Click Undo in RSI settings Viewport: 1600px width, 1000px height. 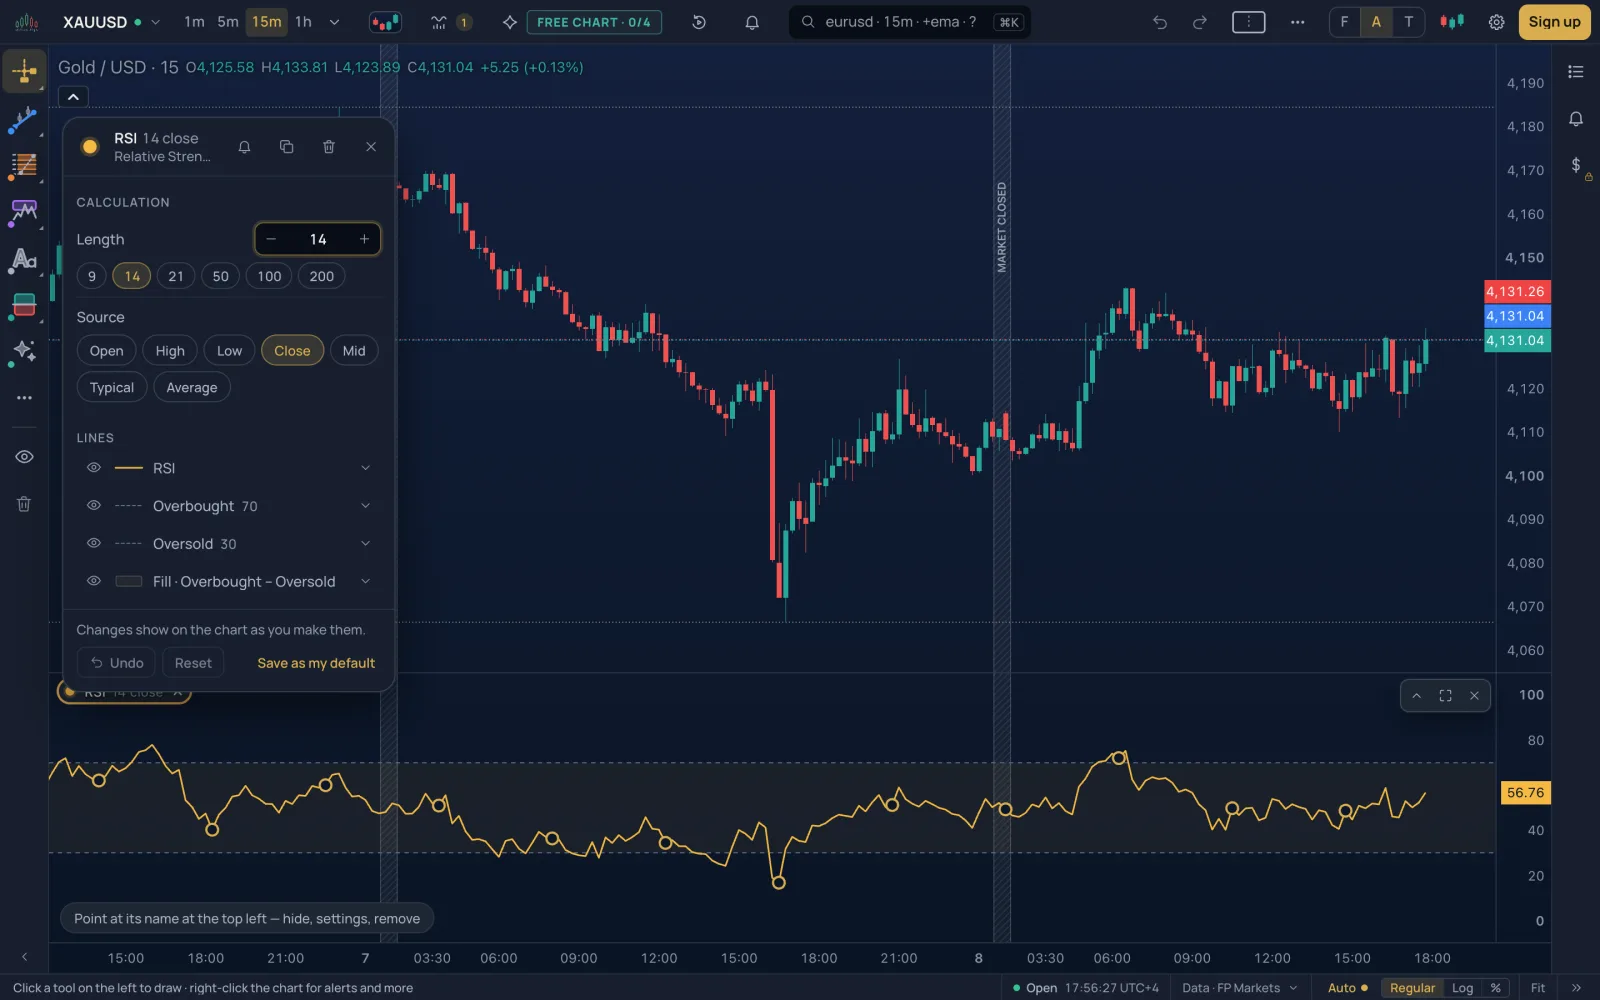117,663
